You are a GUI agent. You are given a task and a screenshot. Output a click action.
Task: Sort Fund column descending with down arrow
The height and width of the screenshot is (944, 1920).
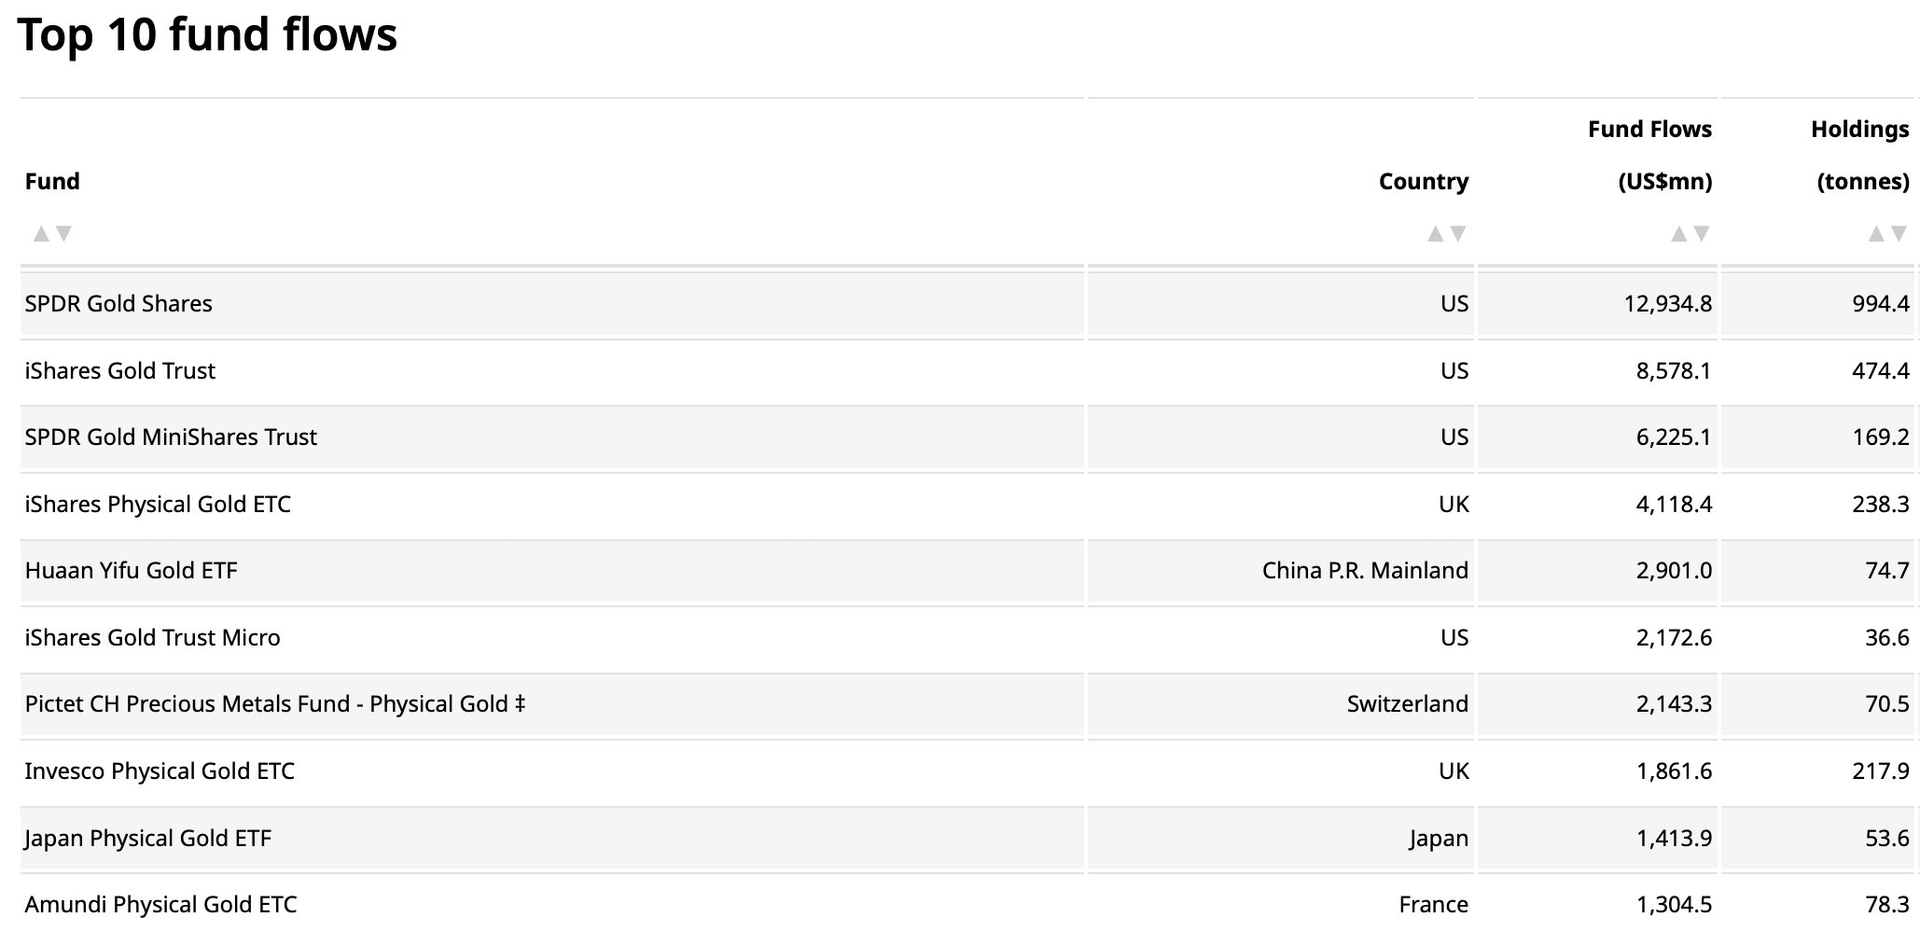pos(64,234)
